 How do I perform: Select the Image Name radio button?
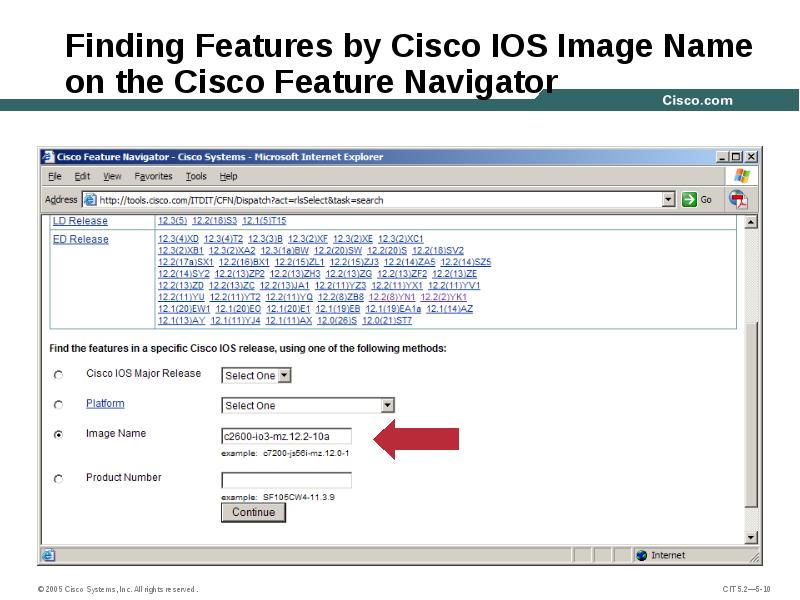(x=58, y=435)
